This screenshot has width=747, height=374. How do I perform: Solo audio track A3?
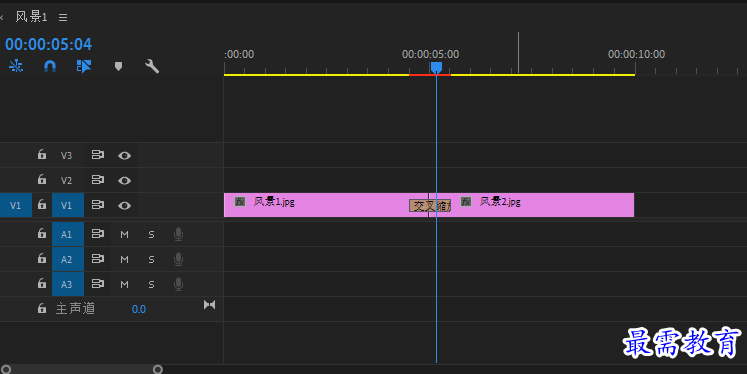pos(151,284)
